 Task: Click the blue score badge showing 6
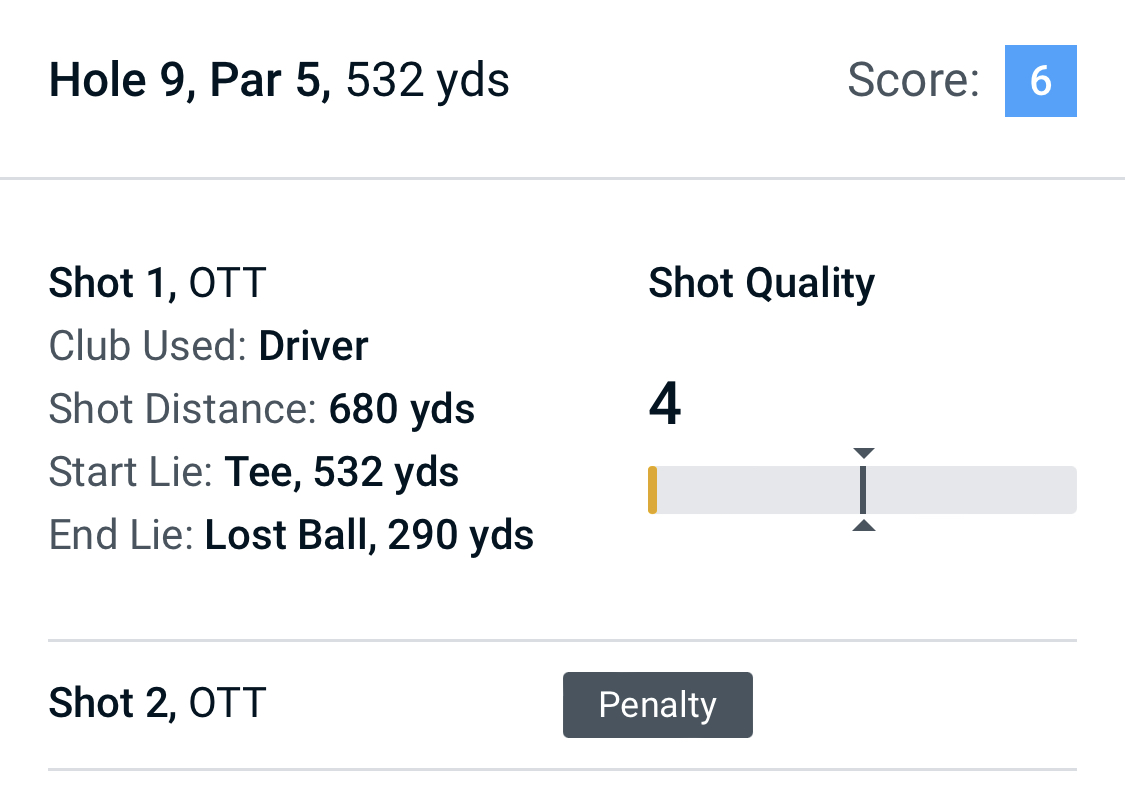(x=1040, y=81)
